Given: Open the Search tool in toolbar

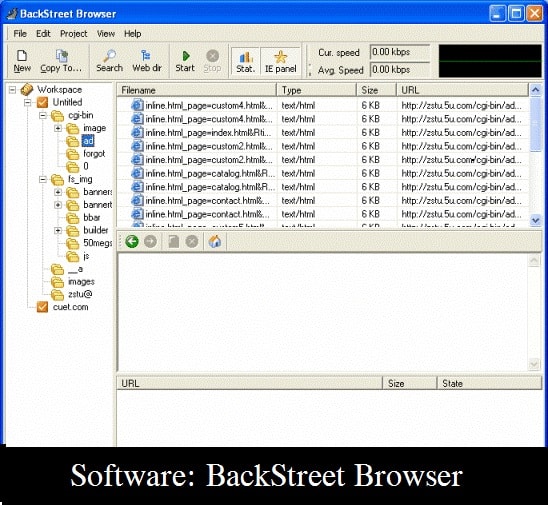Looking at the screenshot, I should (109, 61).
